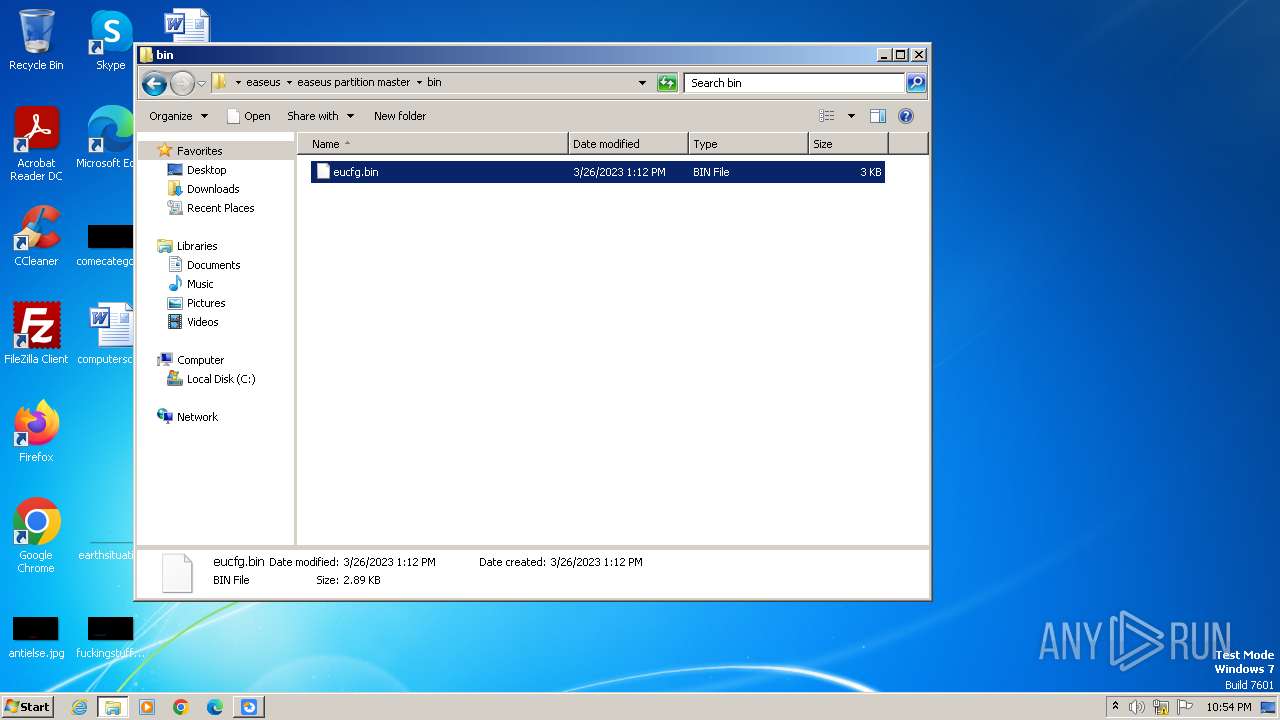The width and height of the screenshot is (1280, 720).
Task: Select the Recycle Bin desktop icon
Action: (36, 40)
